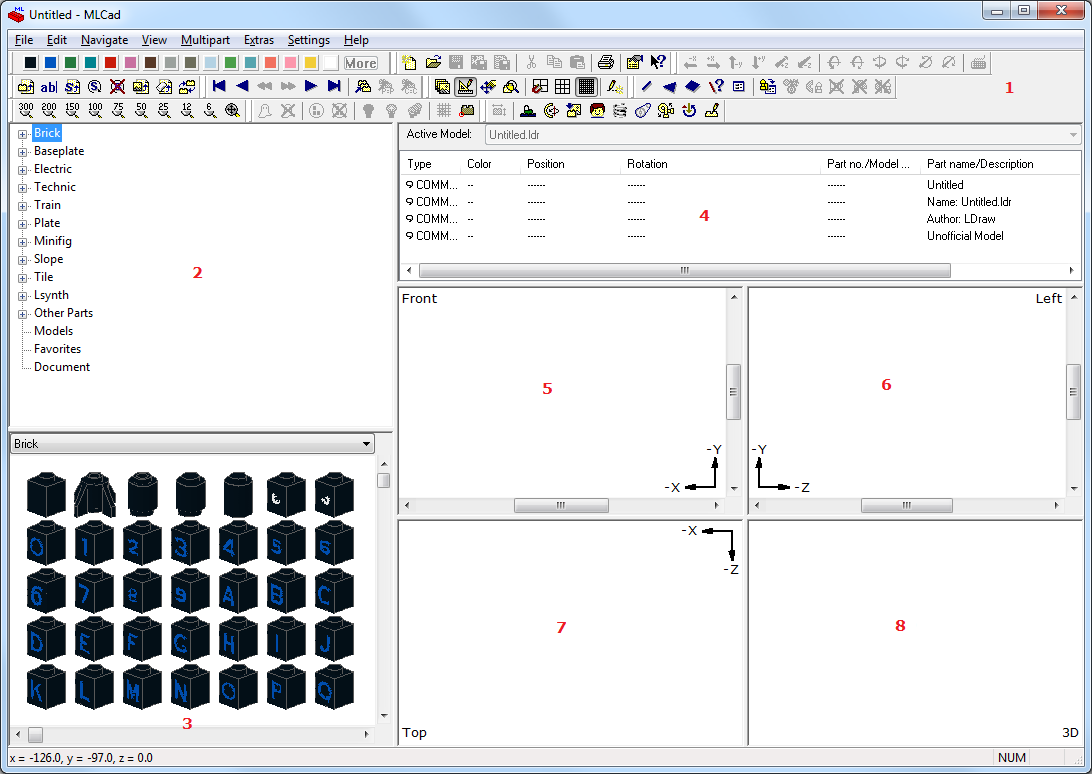Add a quad primitive
The width and height of the screenshot is (1092, 774).
pyautogui.click(x=692, y=86)
